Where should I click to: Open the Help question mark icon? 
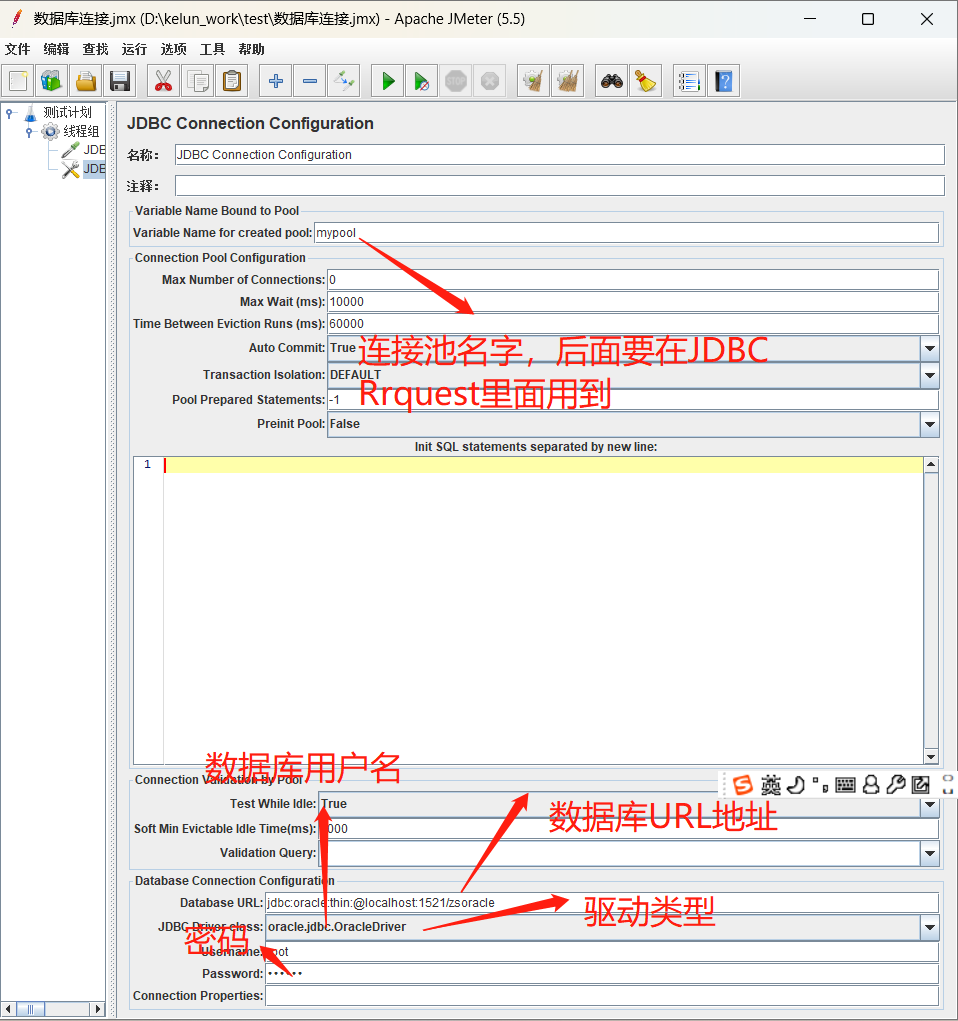point(724,81)
